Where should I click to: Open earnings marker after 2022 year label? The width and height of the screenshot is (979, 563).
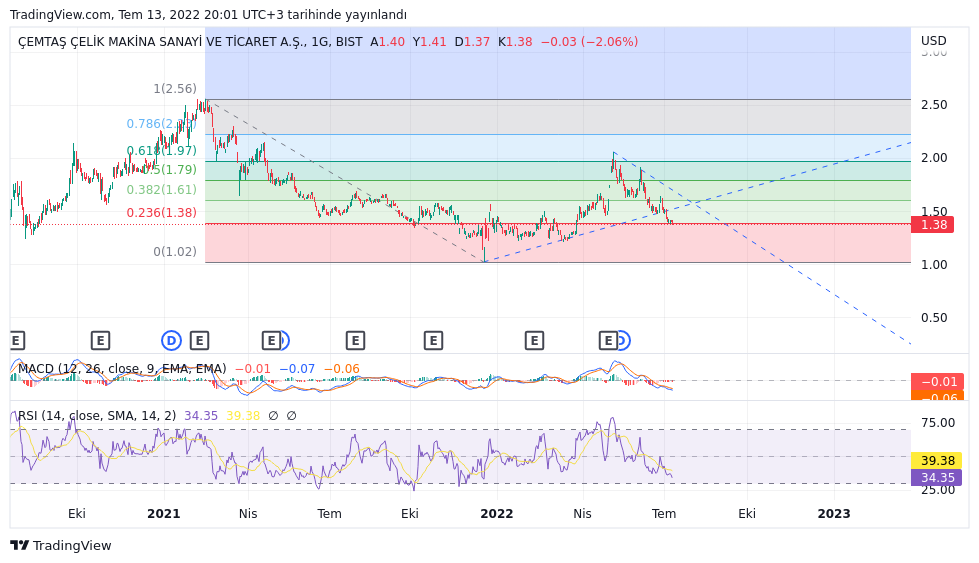click(534, 341)
